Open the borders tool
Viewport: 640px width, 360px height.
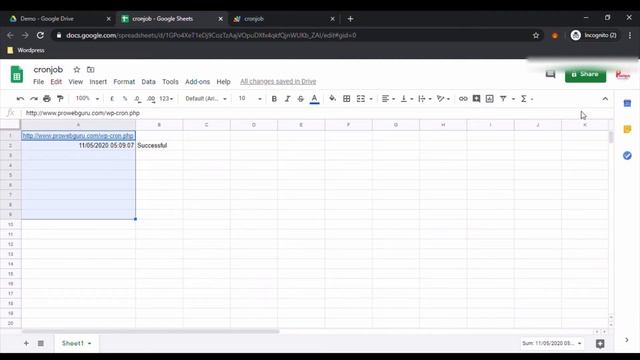347,99
